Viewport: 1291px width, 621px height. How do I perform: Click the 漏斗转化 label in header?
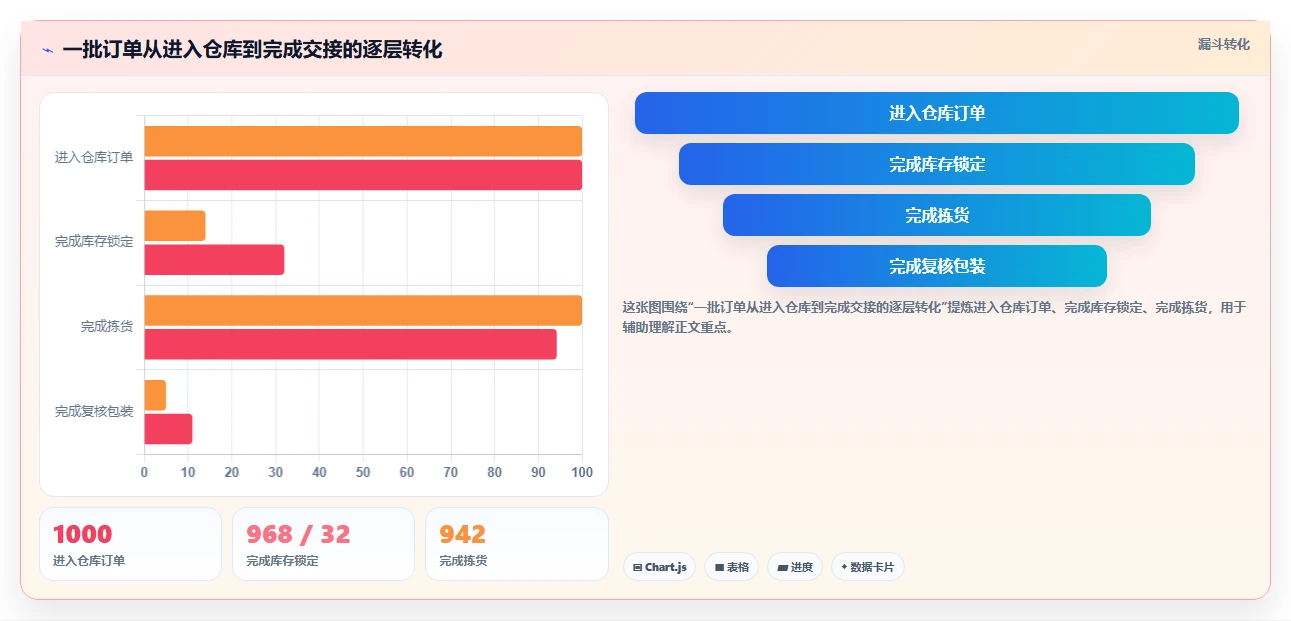pos(1224,44)
